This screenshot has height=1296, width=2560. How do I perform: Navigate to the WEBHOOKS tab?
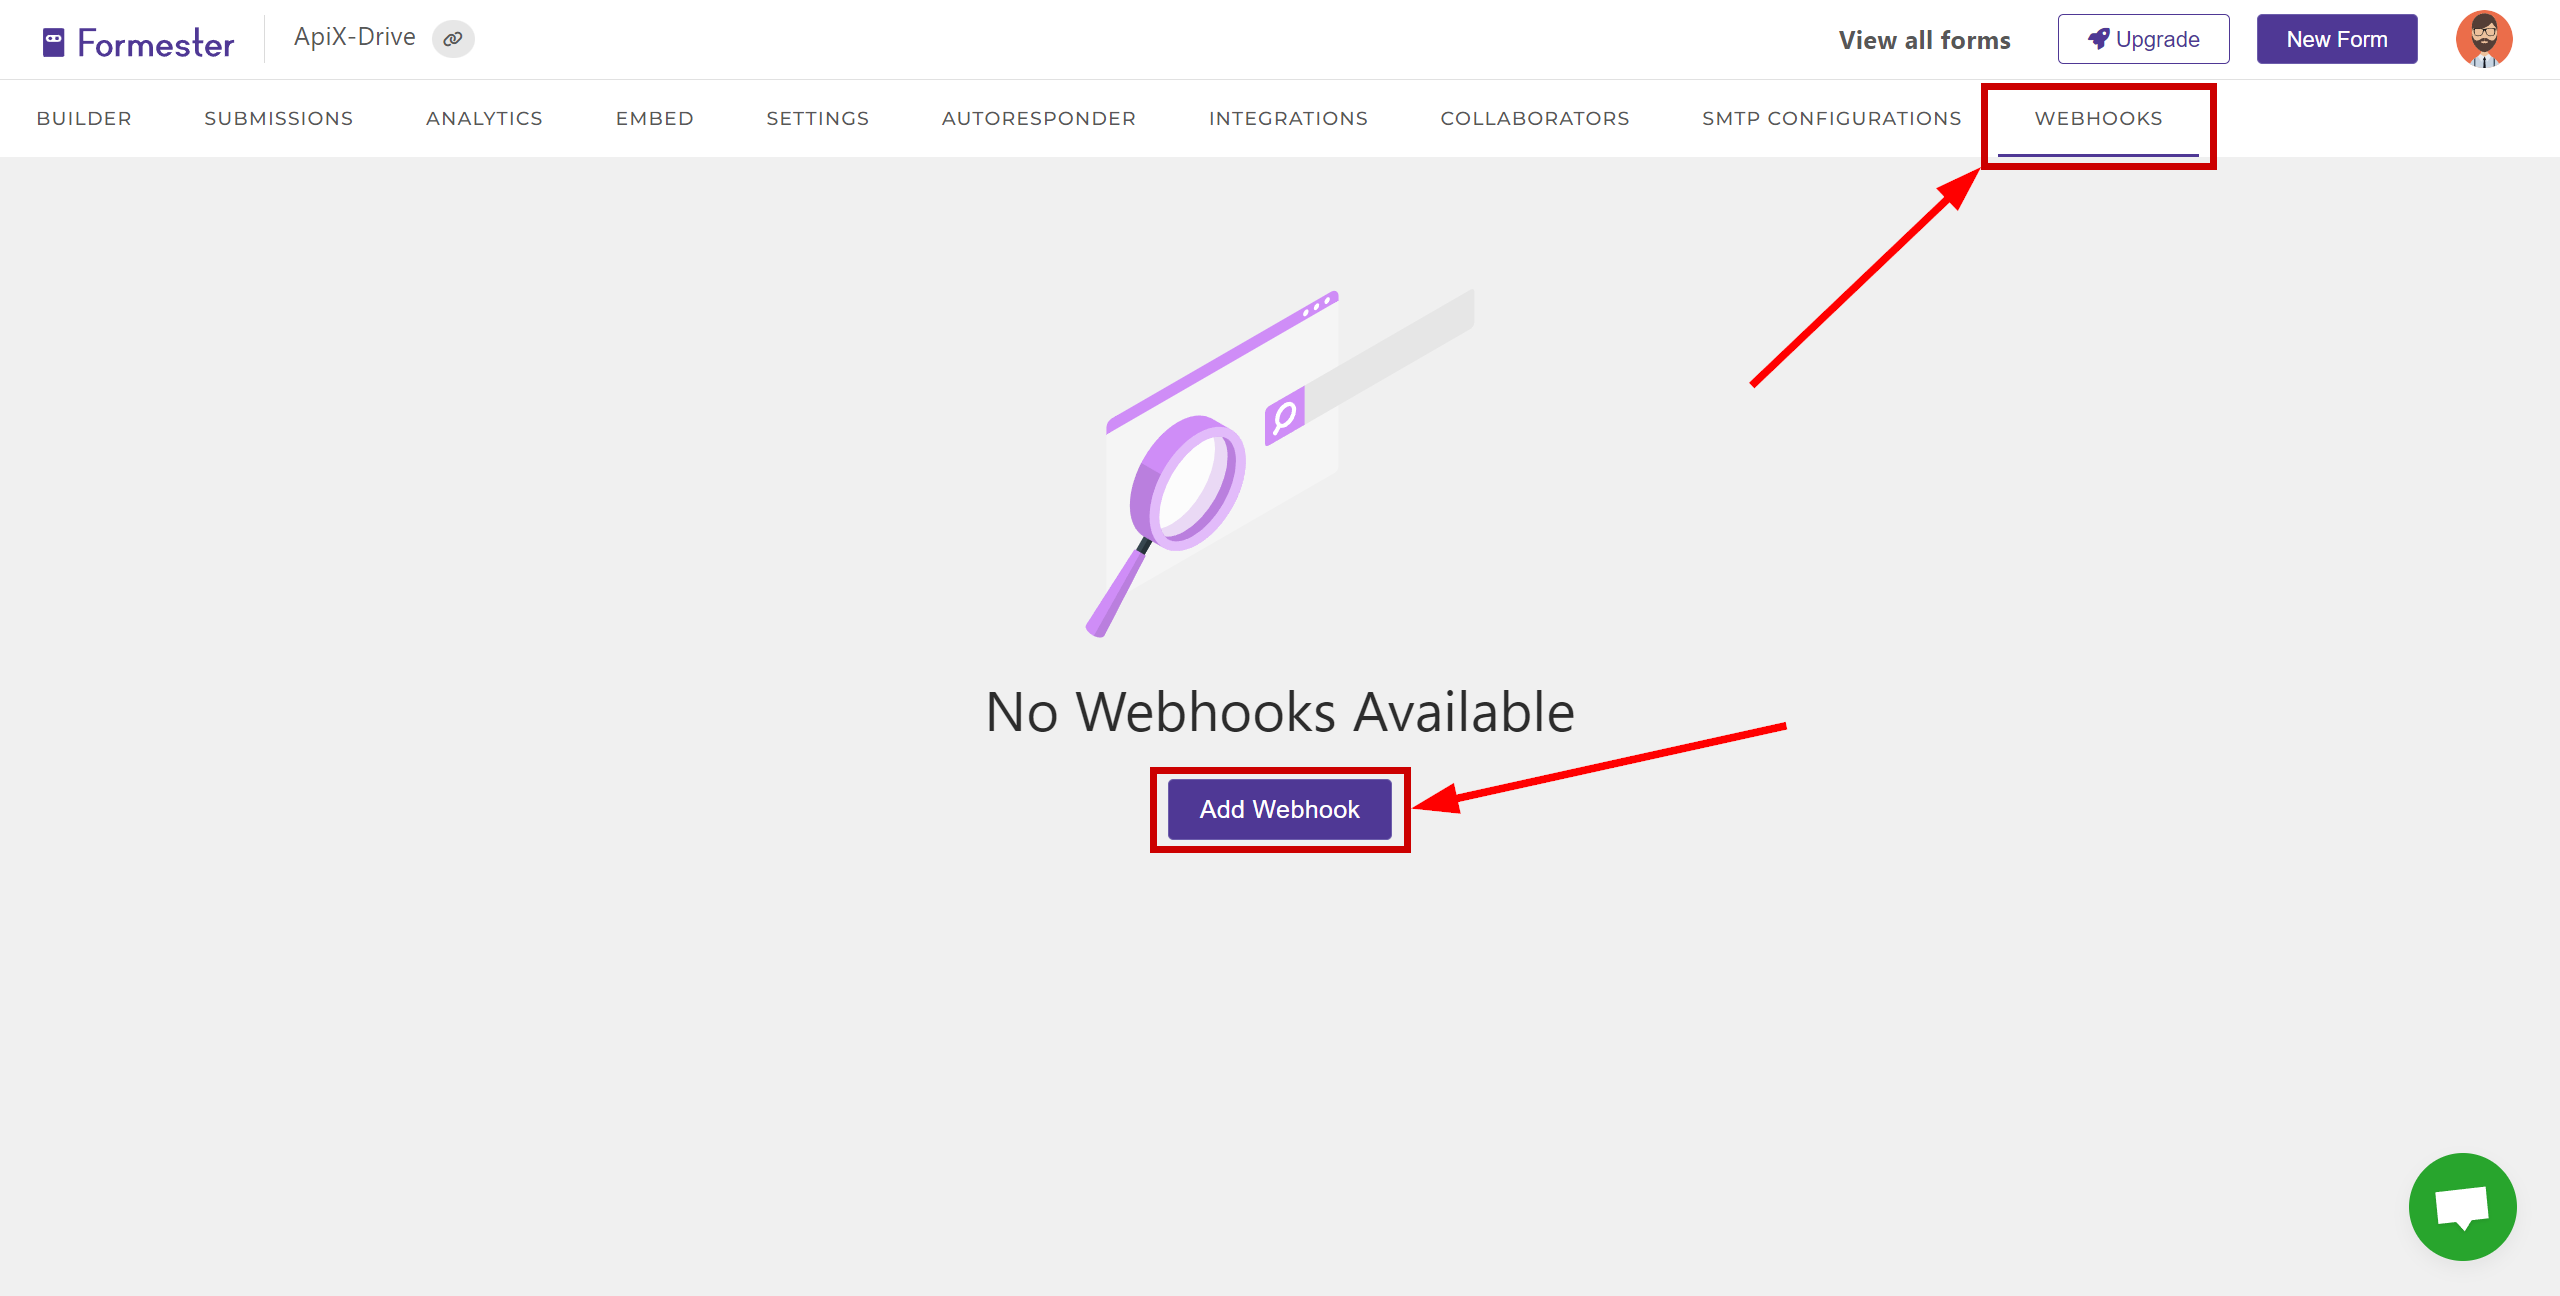tap(2099, 117)
